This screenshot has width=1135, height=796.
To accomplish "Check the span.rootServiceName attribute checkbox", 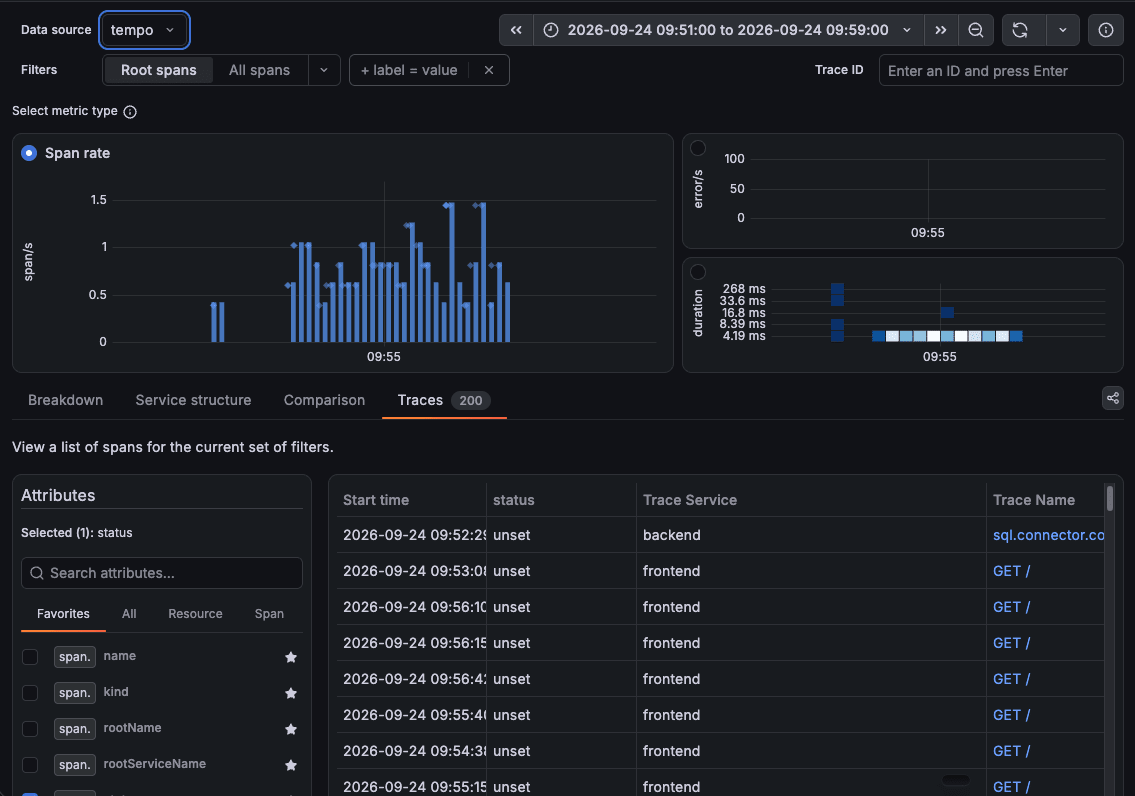I will [30, 765].
